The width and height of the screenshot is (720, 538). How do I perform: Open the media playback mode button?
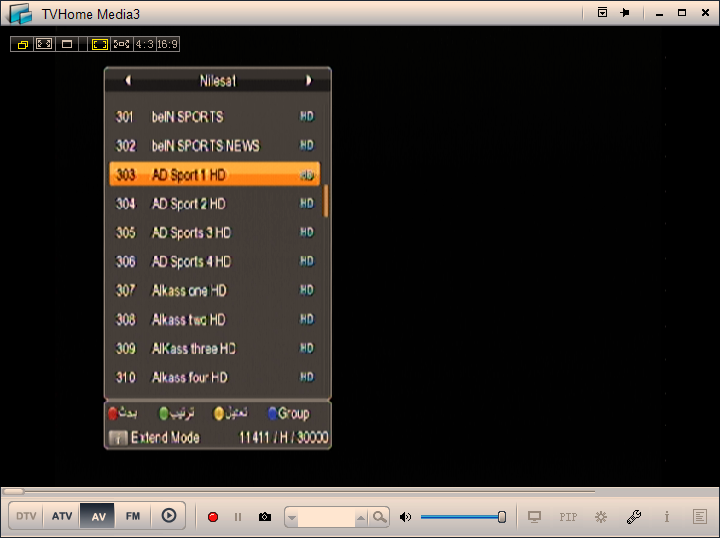pos(169,516)
